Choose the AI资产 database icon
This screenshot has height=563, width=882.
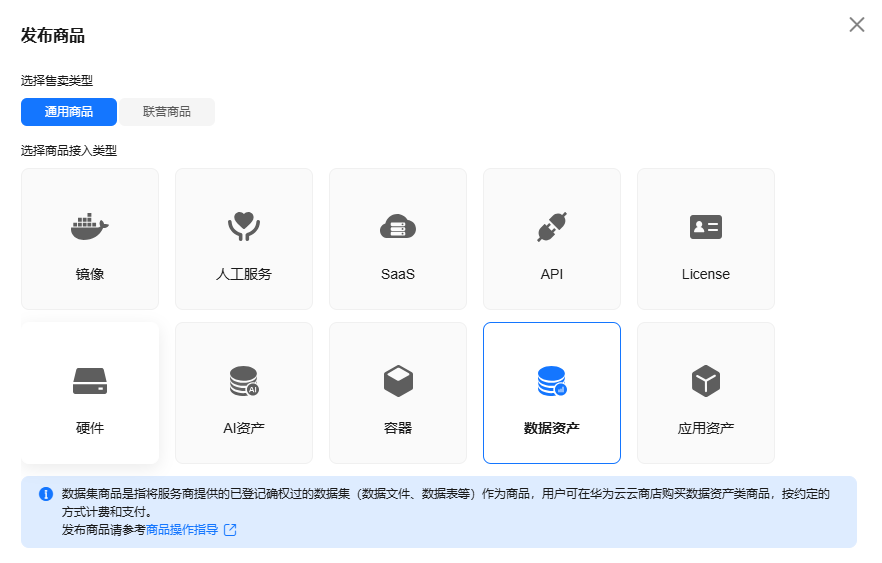pos(243,381)
